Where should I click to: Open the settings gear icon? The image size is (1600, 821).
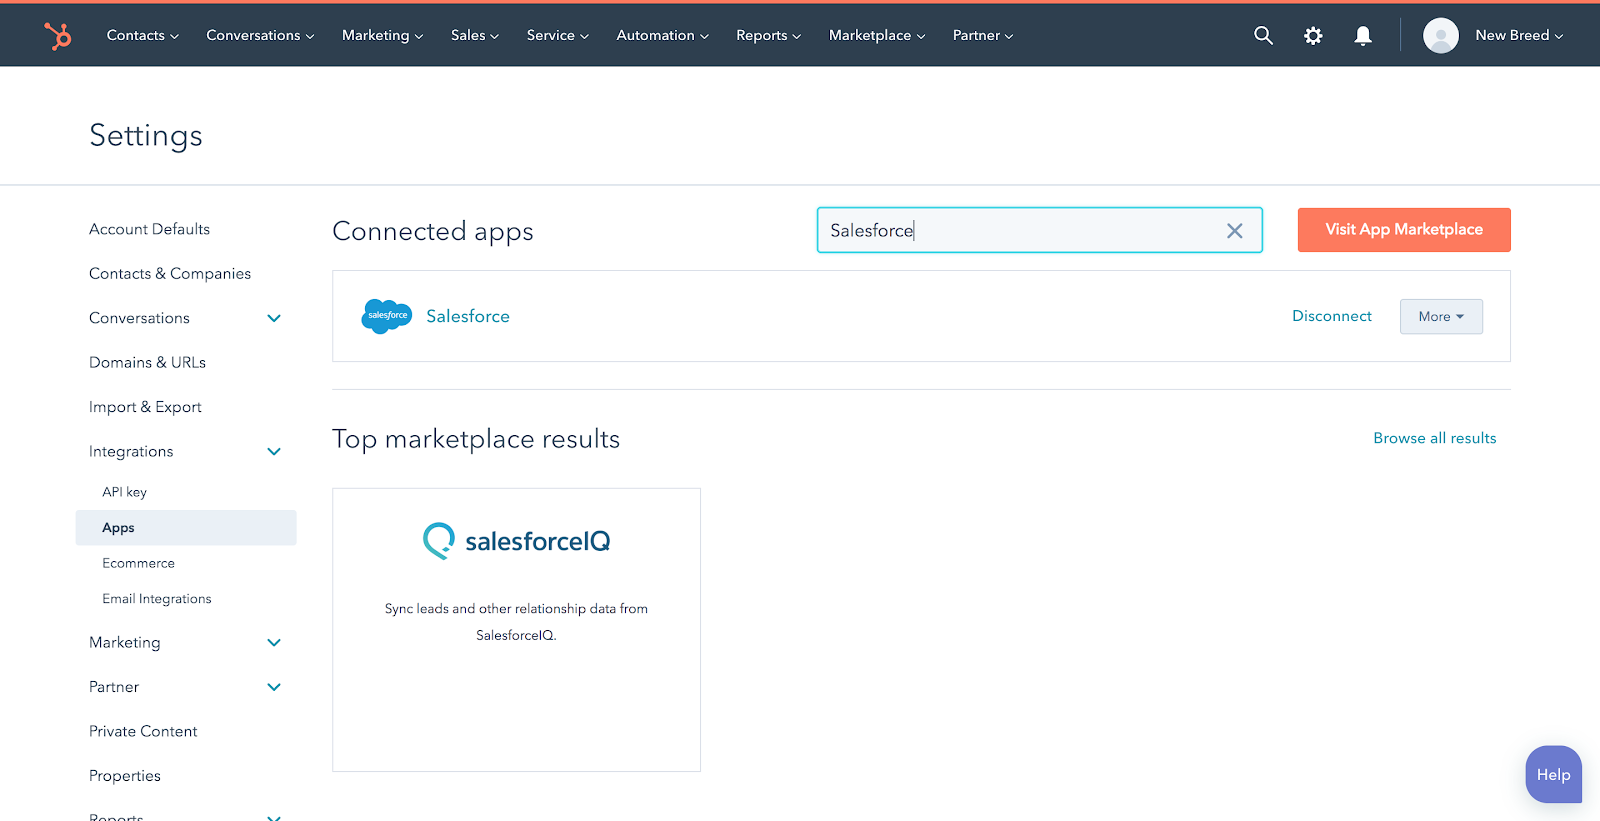pos(1313,35)
